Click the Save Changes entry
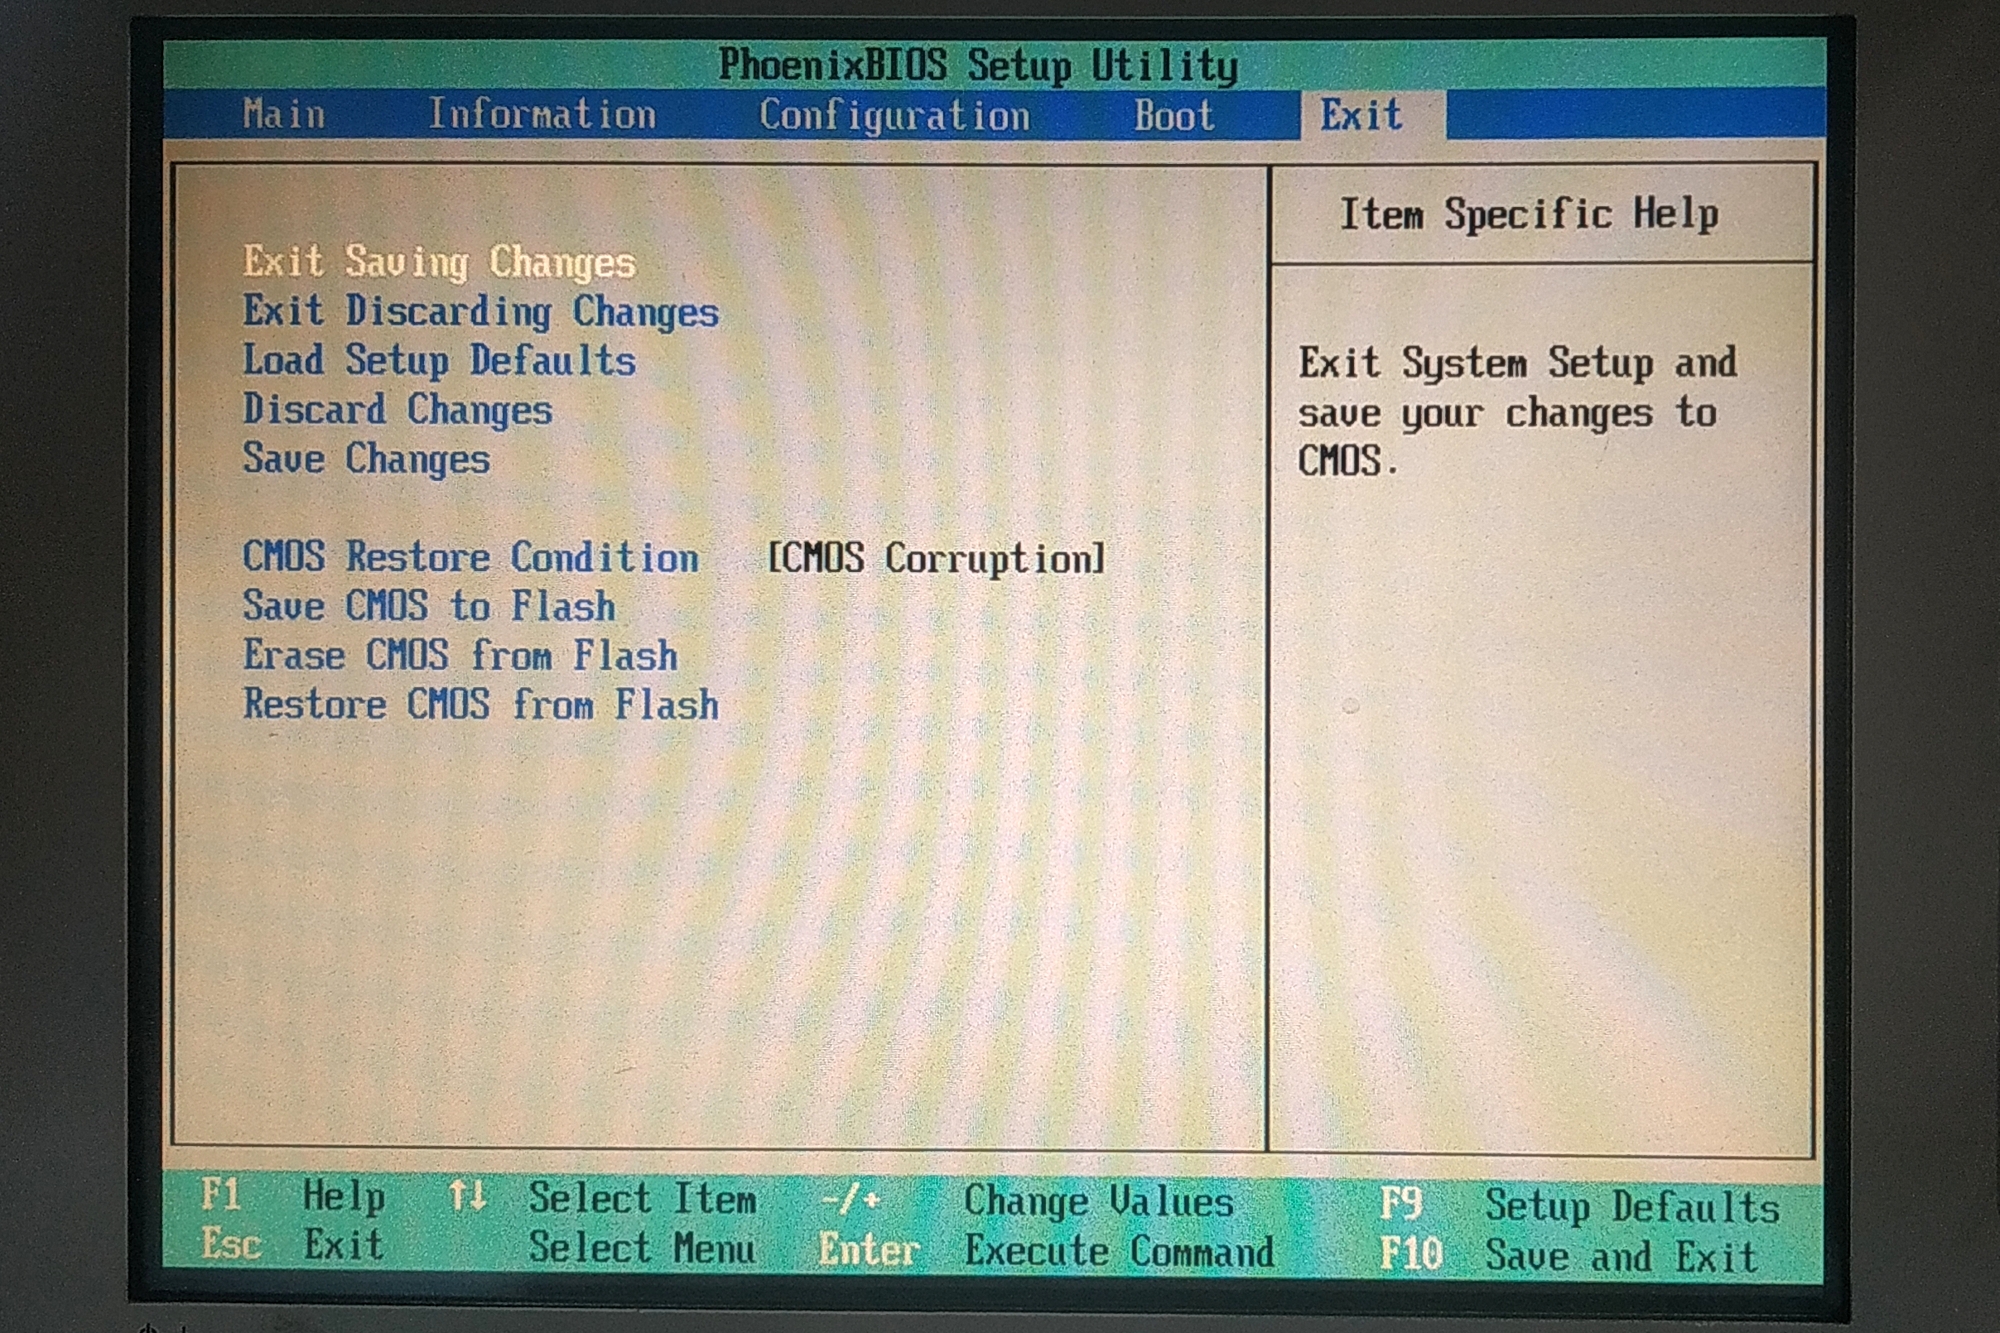This screenshot has height=1333, width=2000. [366, 459]
